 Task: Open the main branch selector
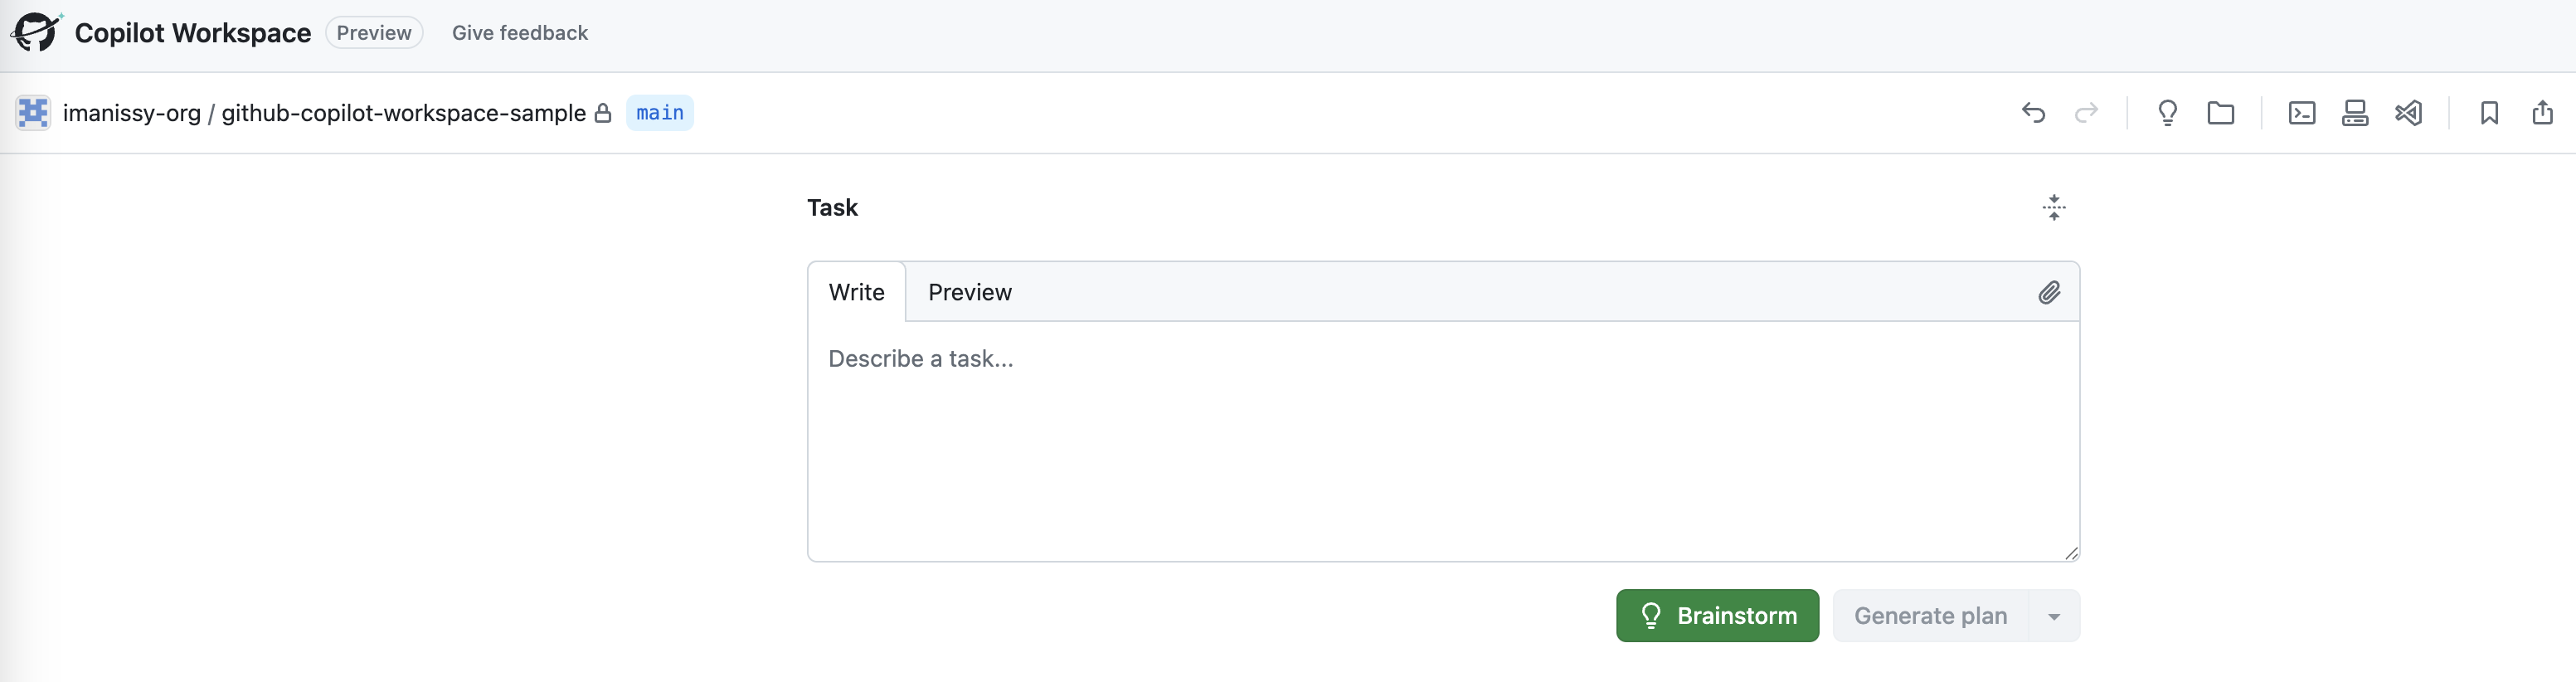tap(659, 113)
